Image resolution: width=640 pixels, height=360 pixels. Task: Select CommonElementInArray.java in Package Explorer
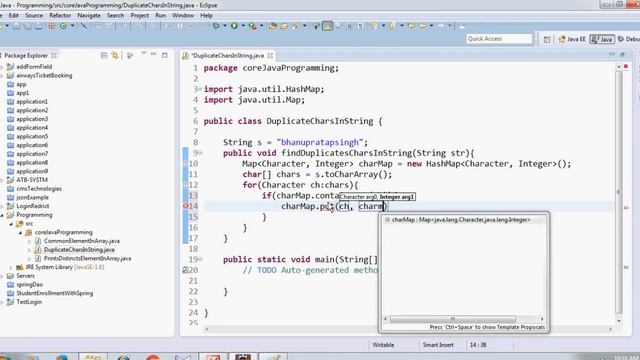tap(82, 241)
